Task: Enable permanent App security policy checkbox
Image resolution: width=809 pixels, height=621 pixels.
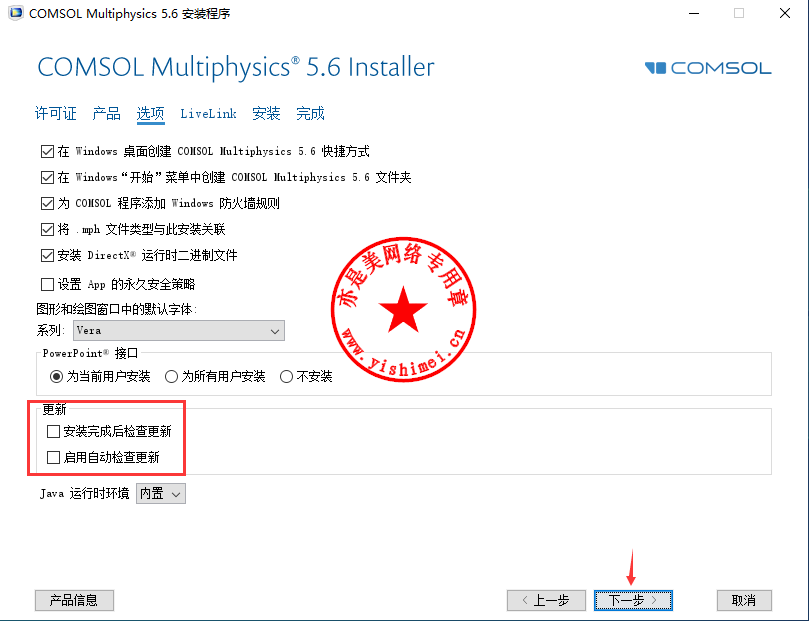Action: click(47, 284)
